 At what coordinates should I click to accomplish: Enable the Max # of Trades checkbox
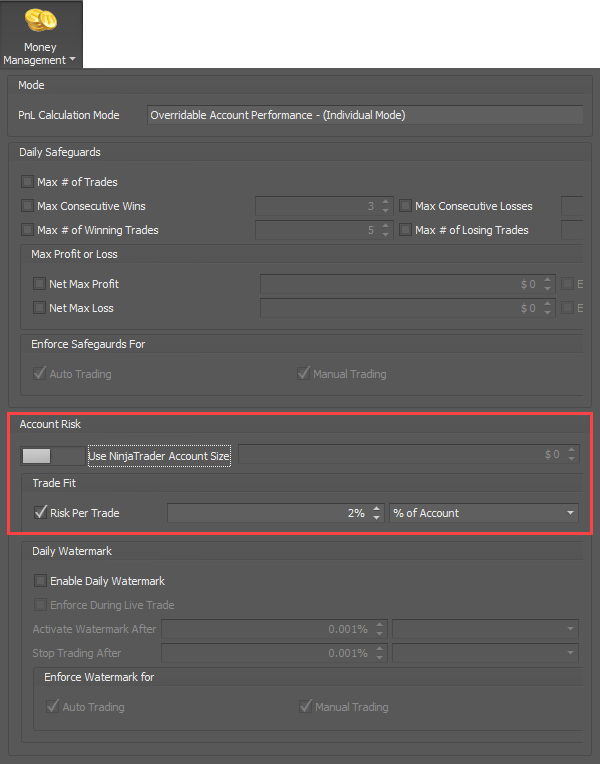coord(27,182)
